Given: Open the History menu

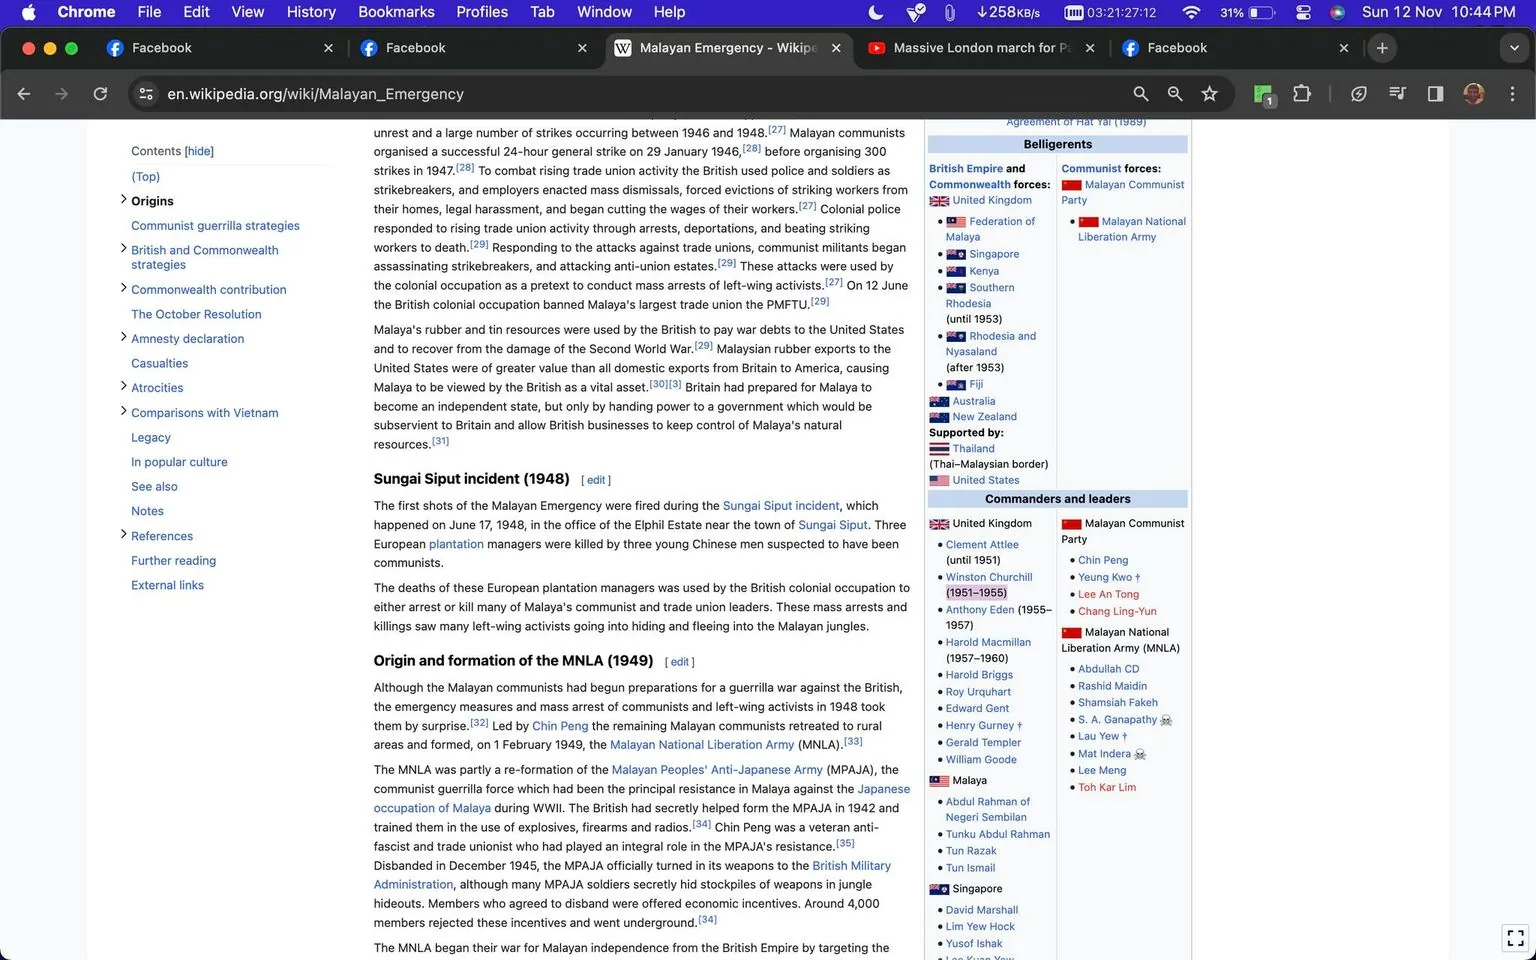Looking at the screenshot, I should point(310,12).
